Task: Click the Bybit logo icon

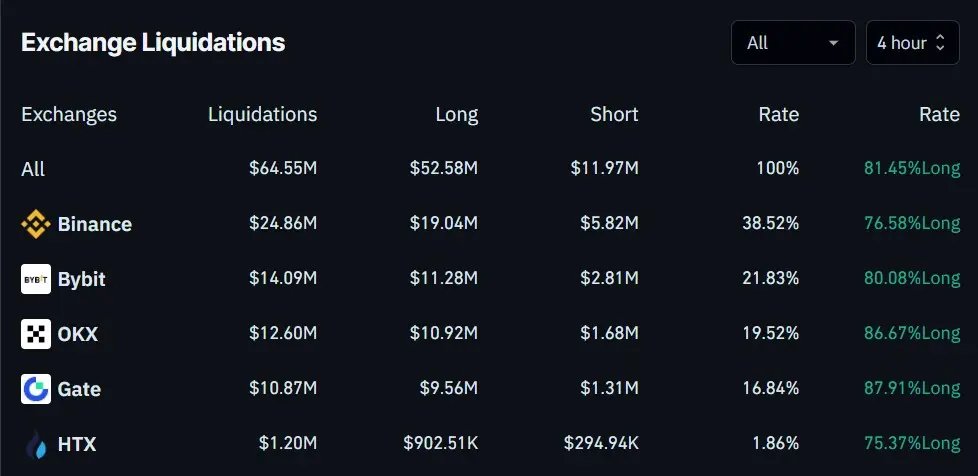Action: (x=36, y=280)
